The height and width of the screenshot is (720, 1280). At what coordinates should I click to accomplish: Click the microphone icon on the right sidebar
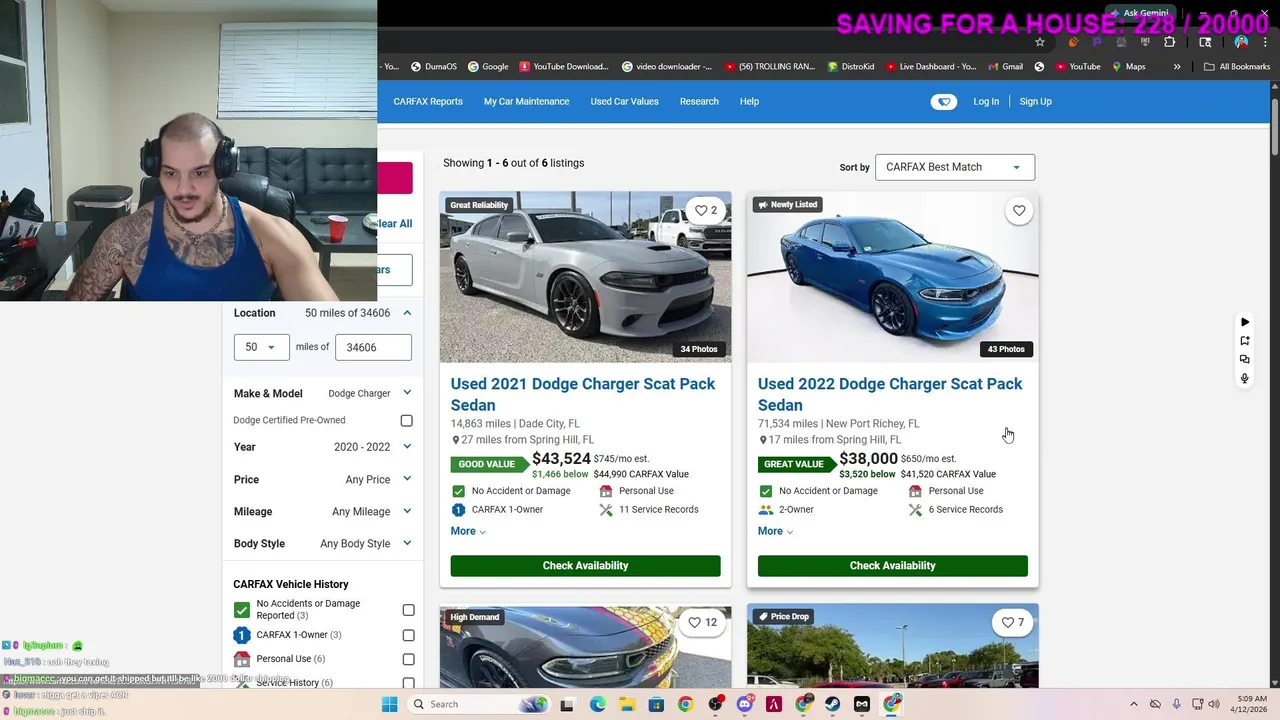click(x=1245, y=378)
